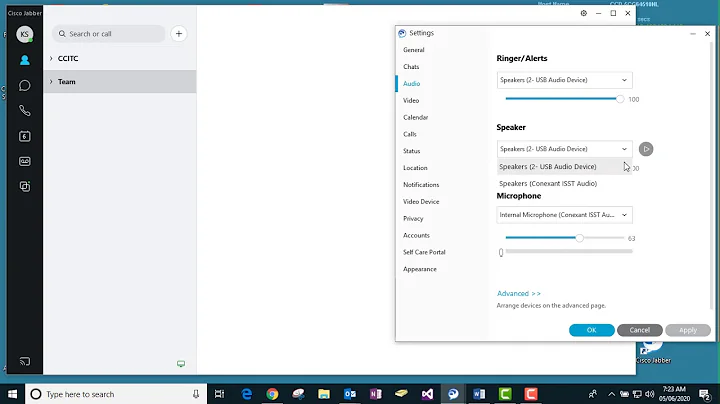Open the Windows notification center
Image resolution: width=720 pixels, height=404 pixels.
click(704, 394)
